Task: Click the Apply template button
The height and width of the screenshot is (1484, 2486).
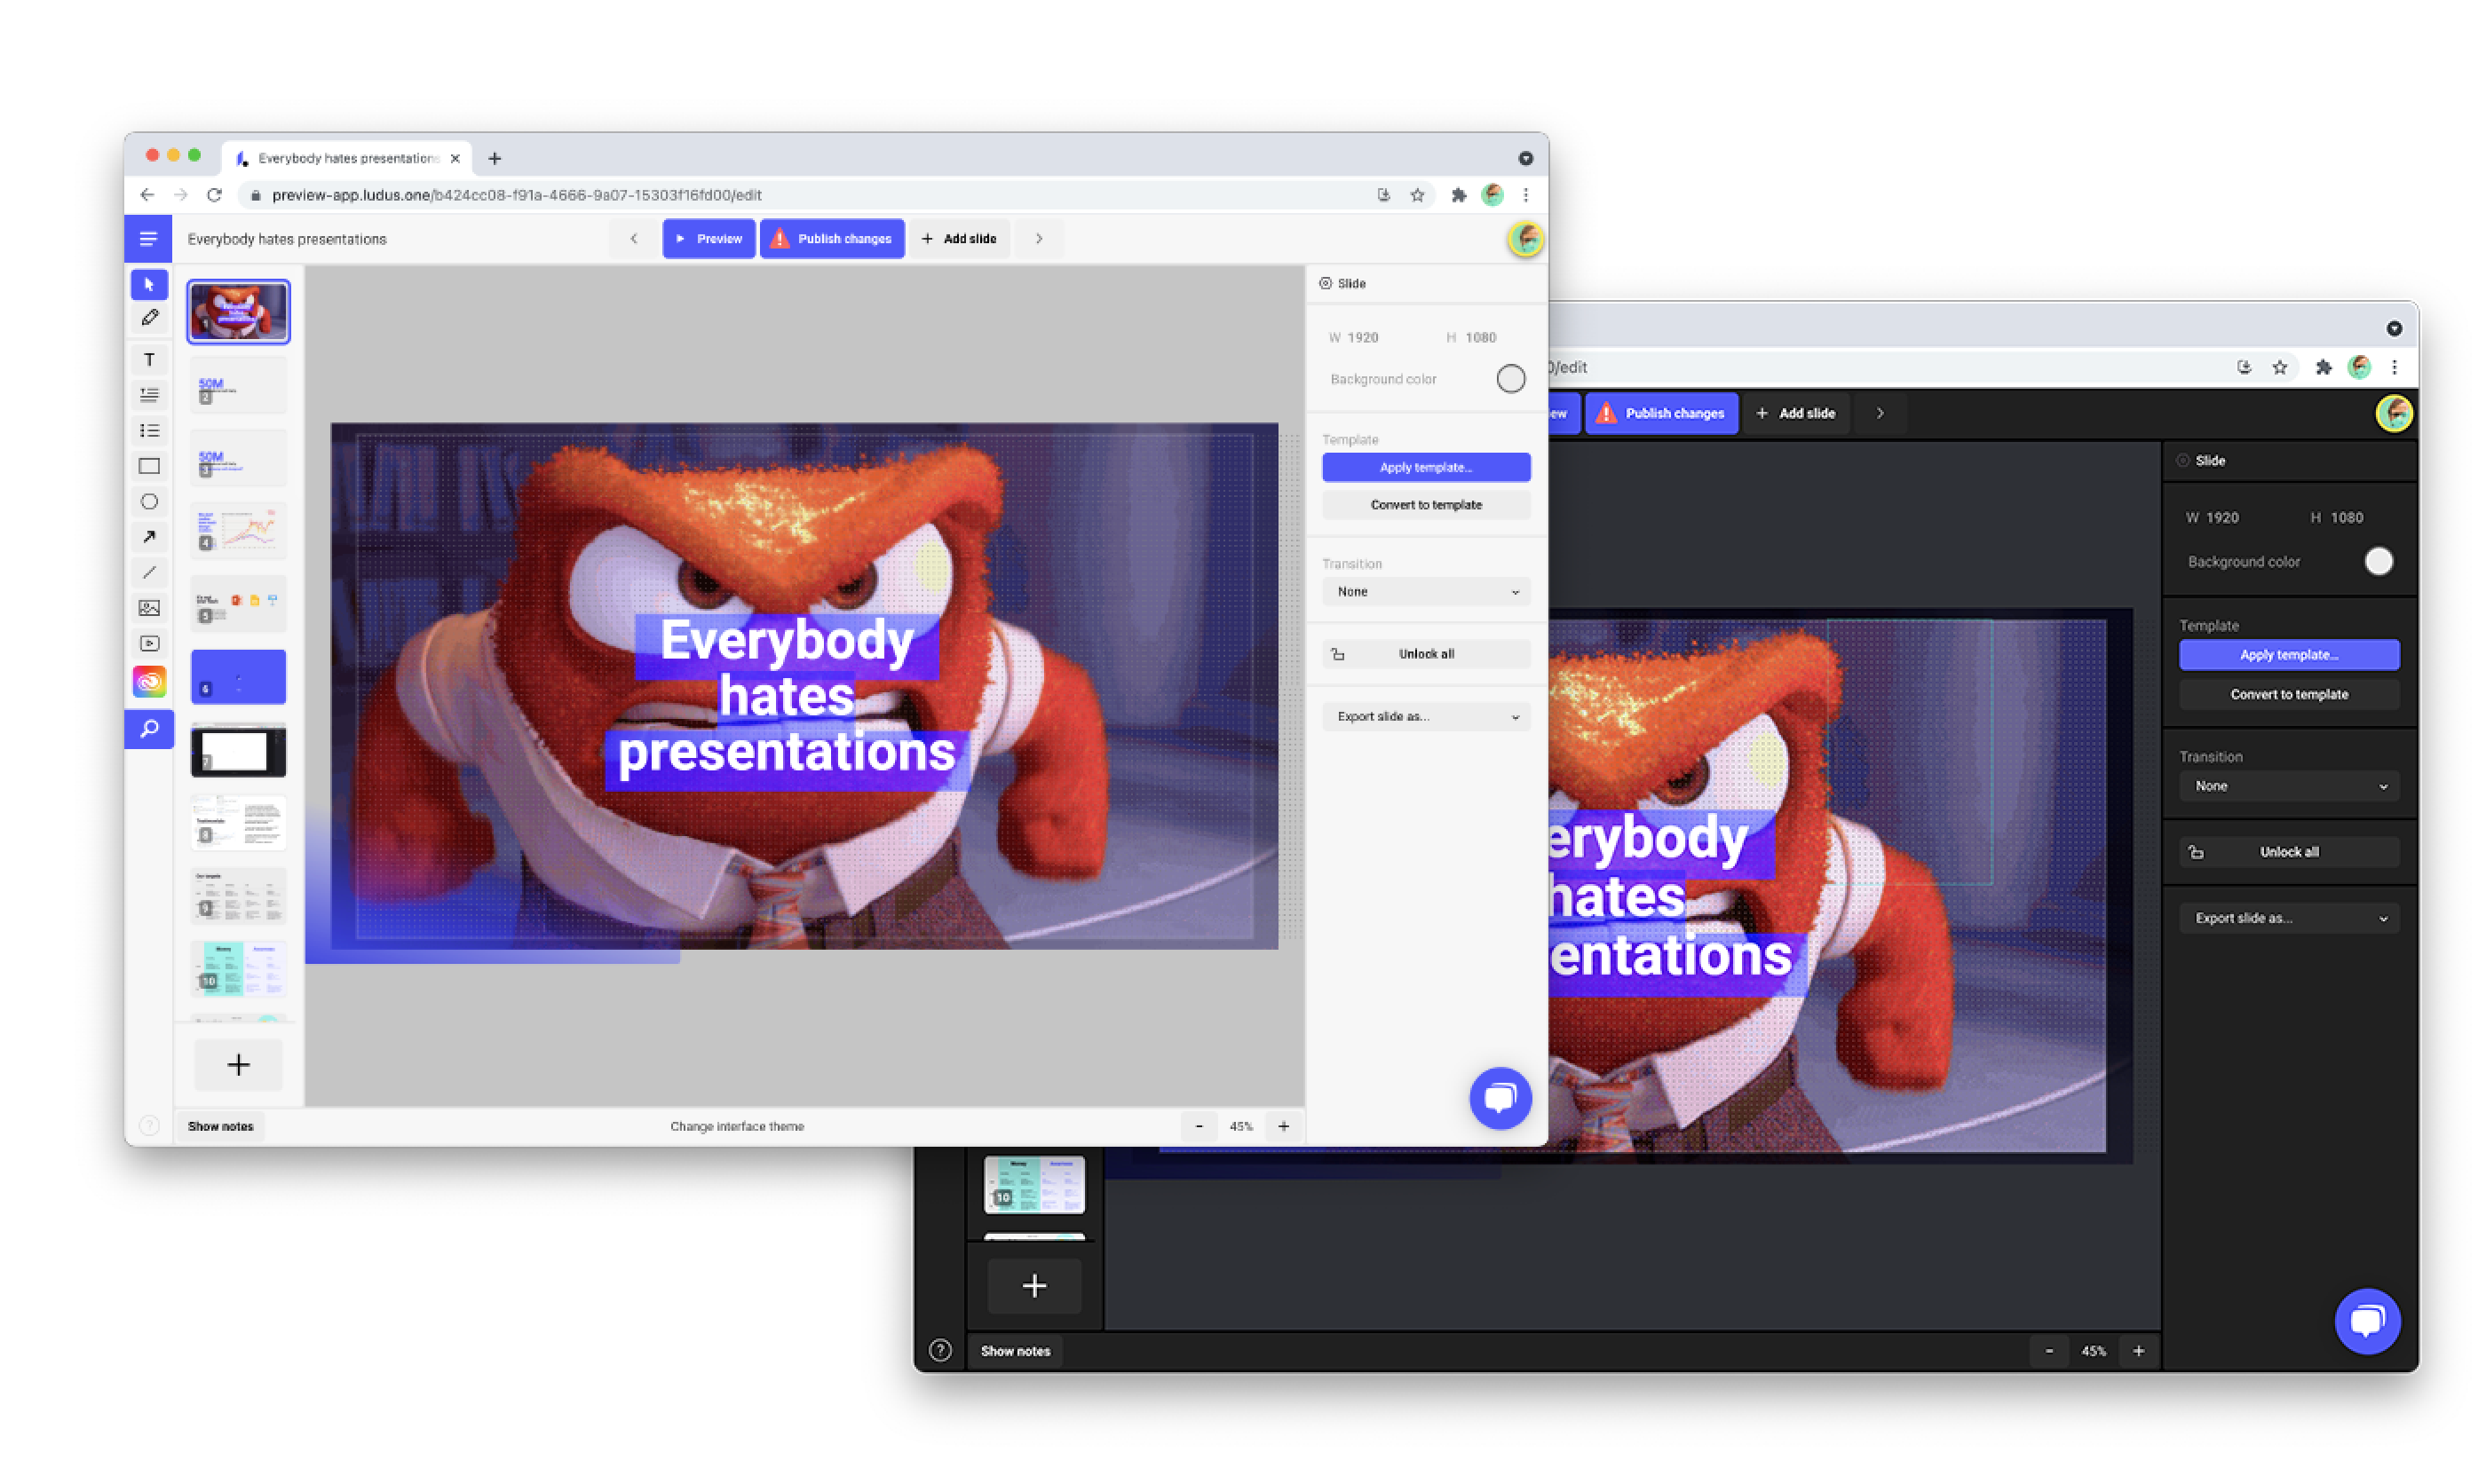Action: 1426,467
